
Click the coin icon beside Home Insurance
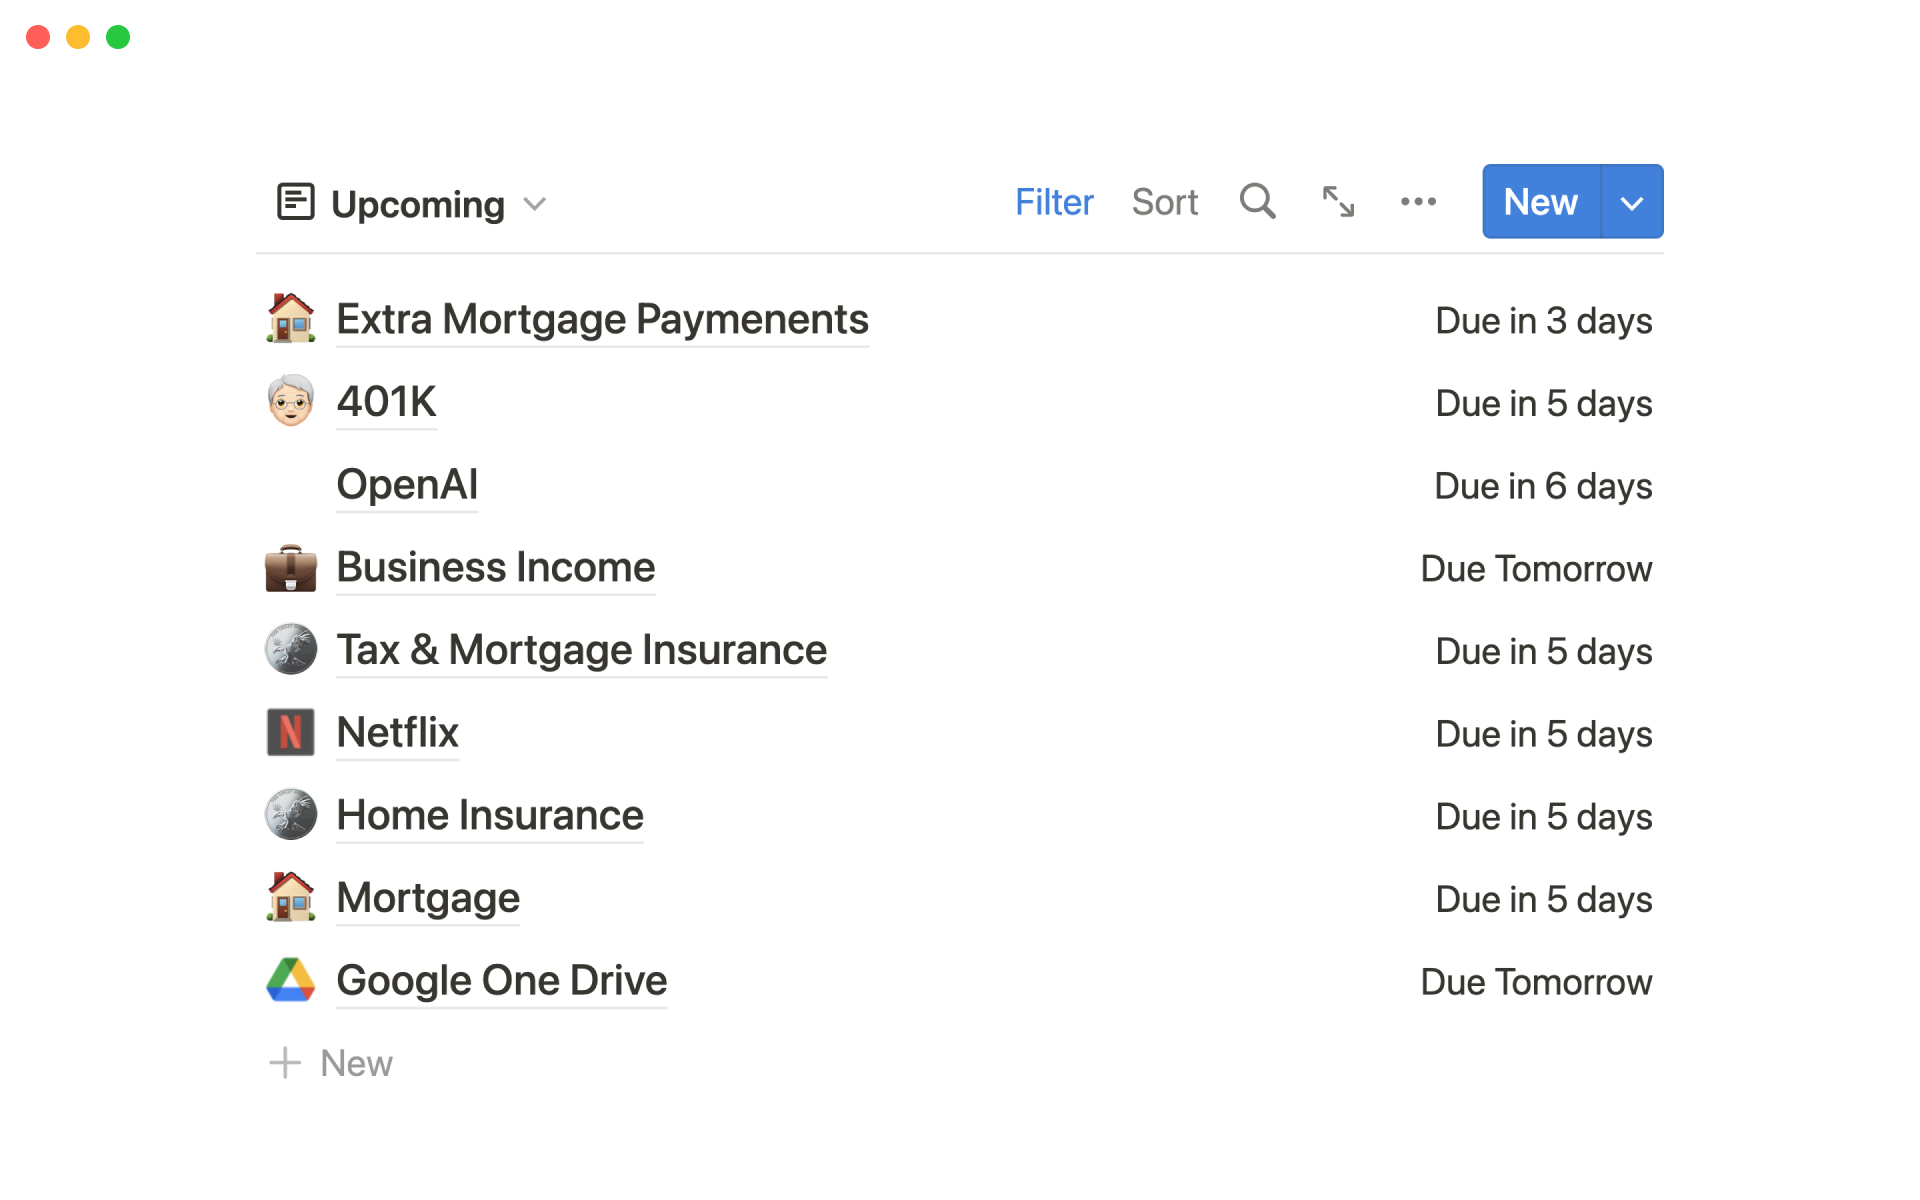291,815
